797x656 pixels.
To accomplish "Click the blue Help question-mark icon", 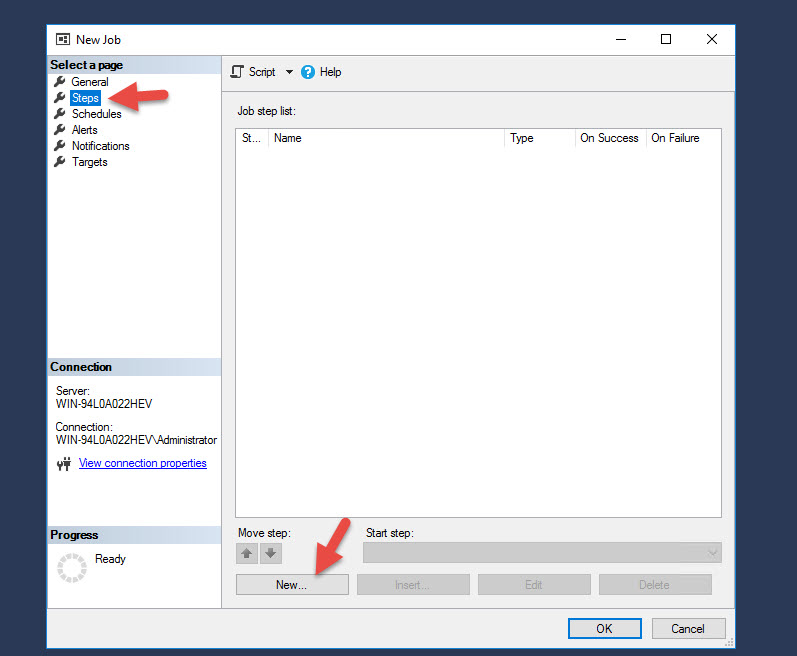I will click(x=308, y=72).
